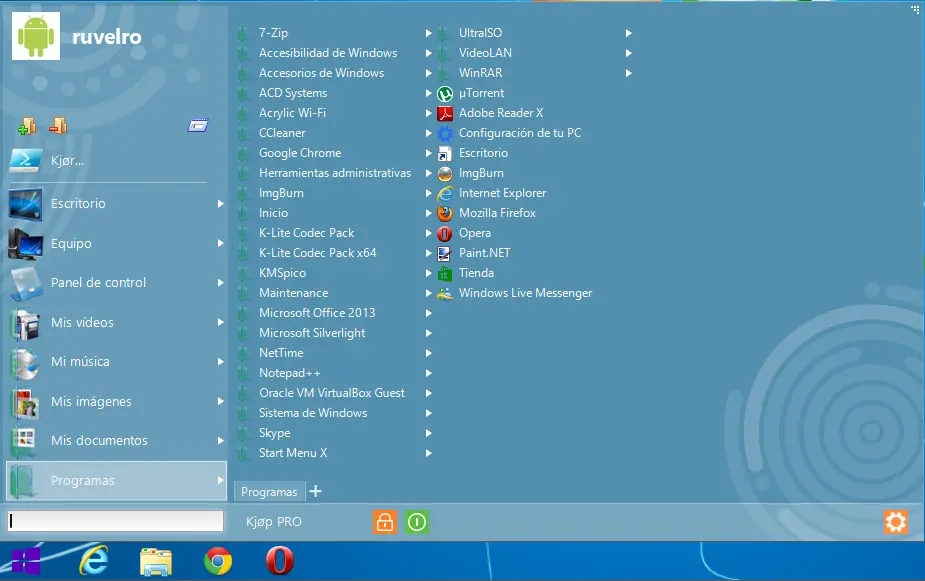Click the Android user avatar picture
925x581 pixels.
point(36,36)
